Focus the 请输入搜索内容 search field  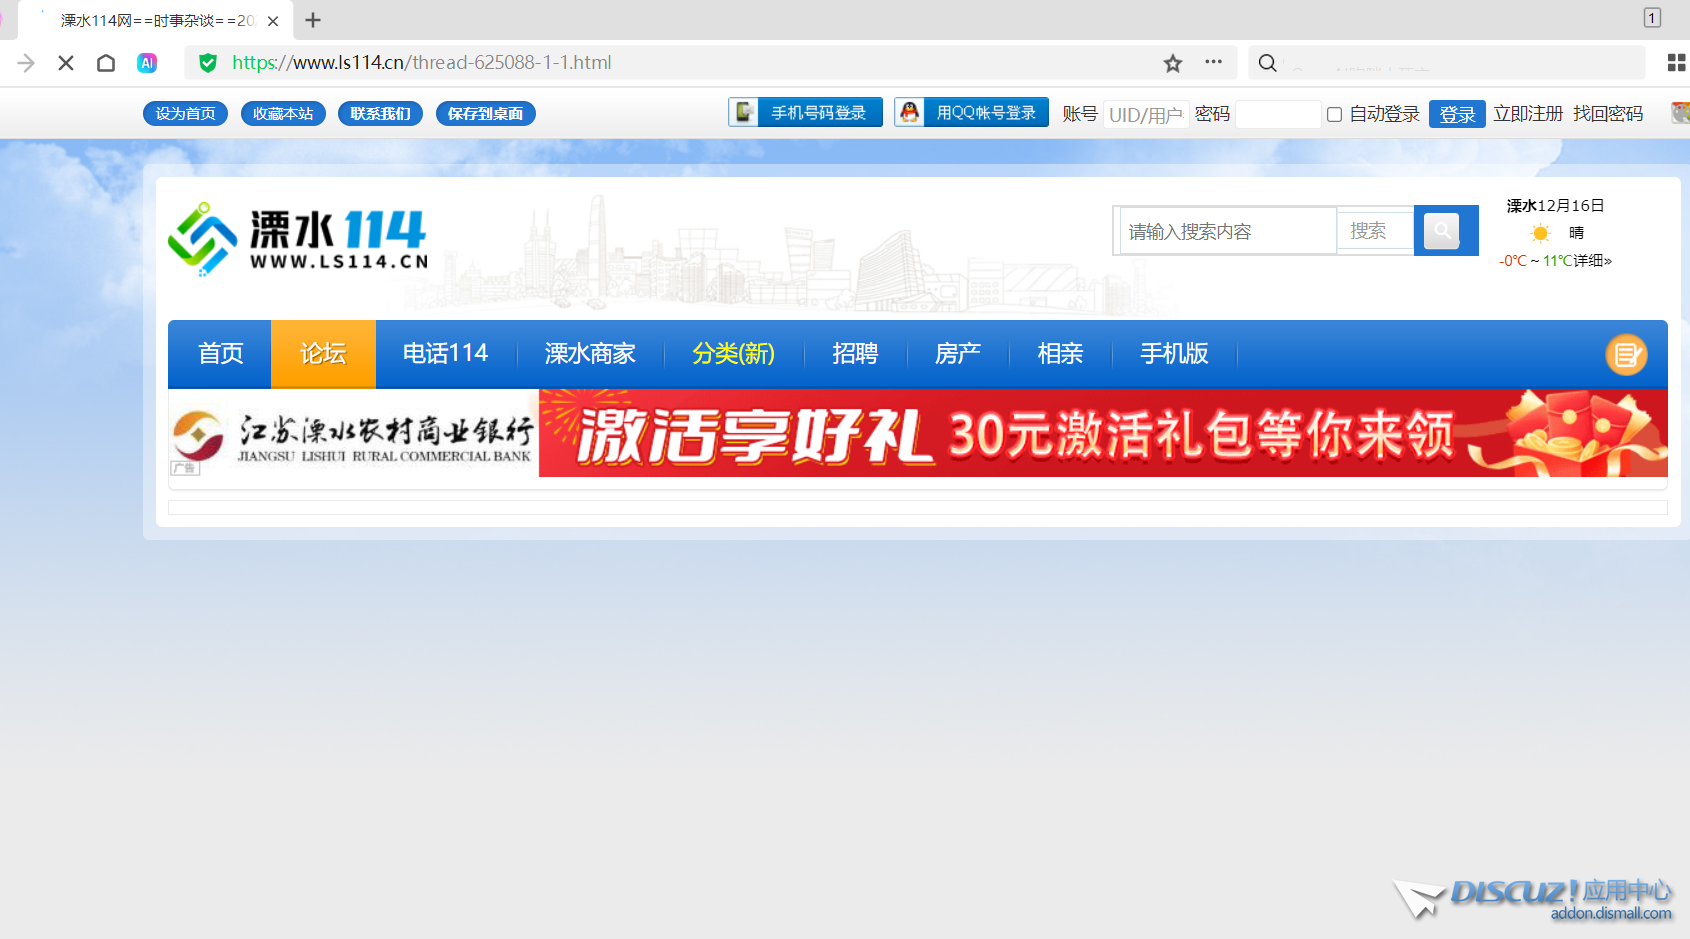coord(1227,231)
